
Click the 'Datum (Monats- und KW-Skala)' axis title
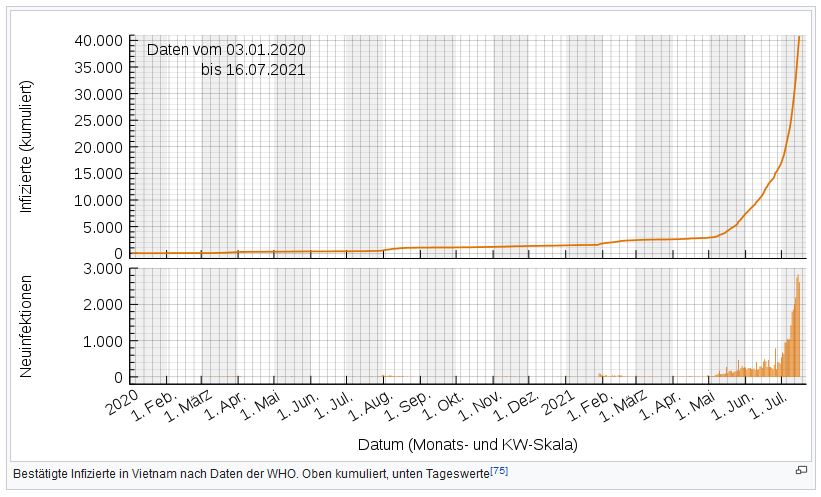coord(467,442)
